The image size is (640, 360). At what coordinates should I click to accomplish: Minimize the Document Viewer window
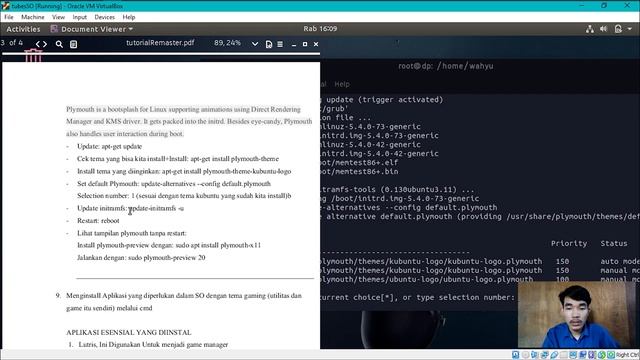point(294,44)
